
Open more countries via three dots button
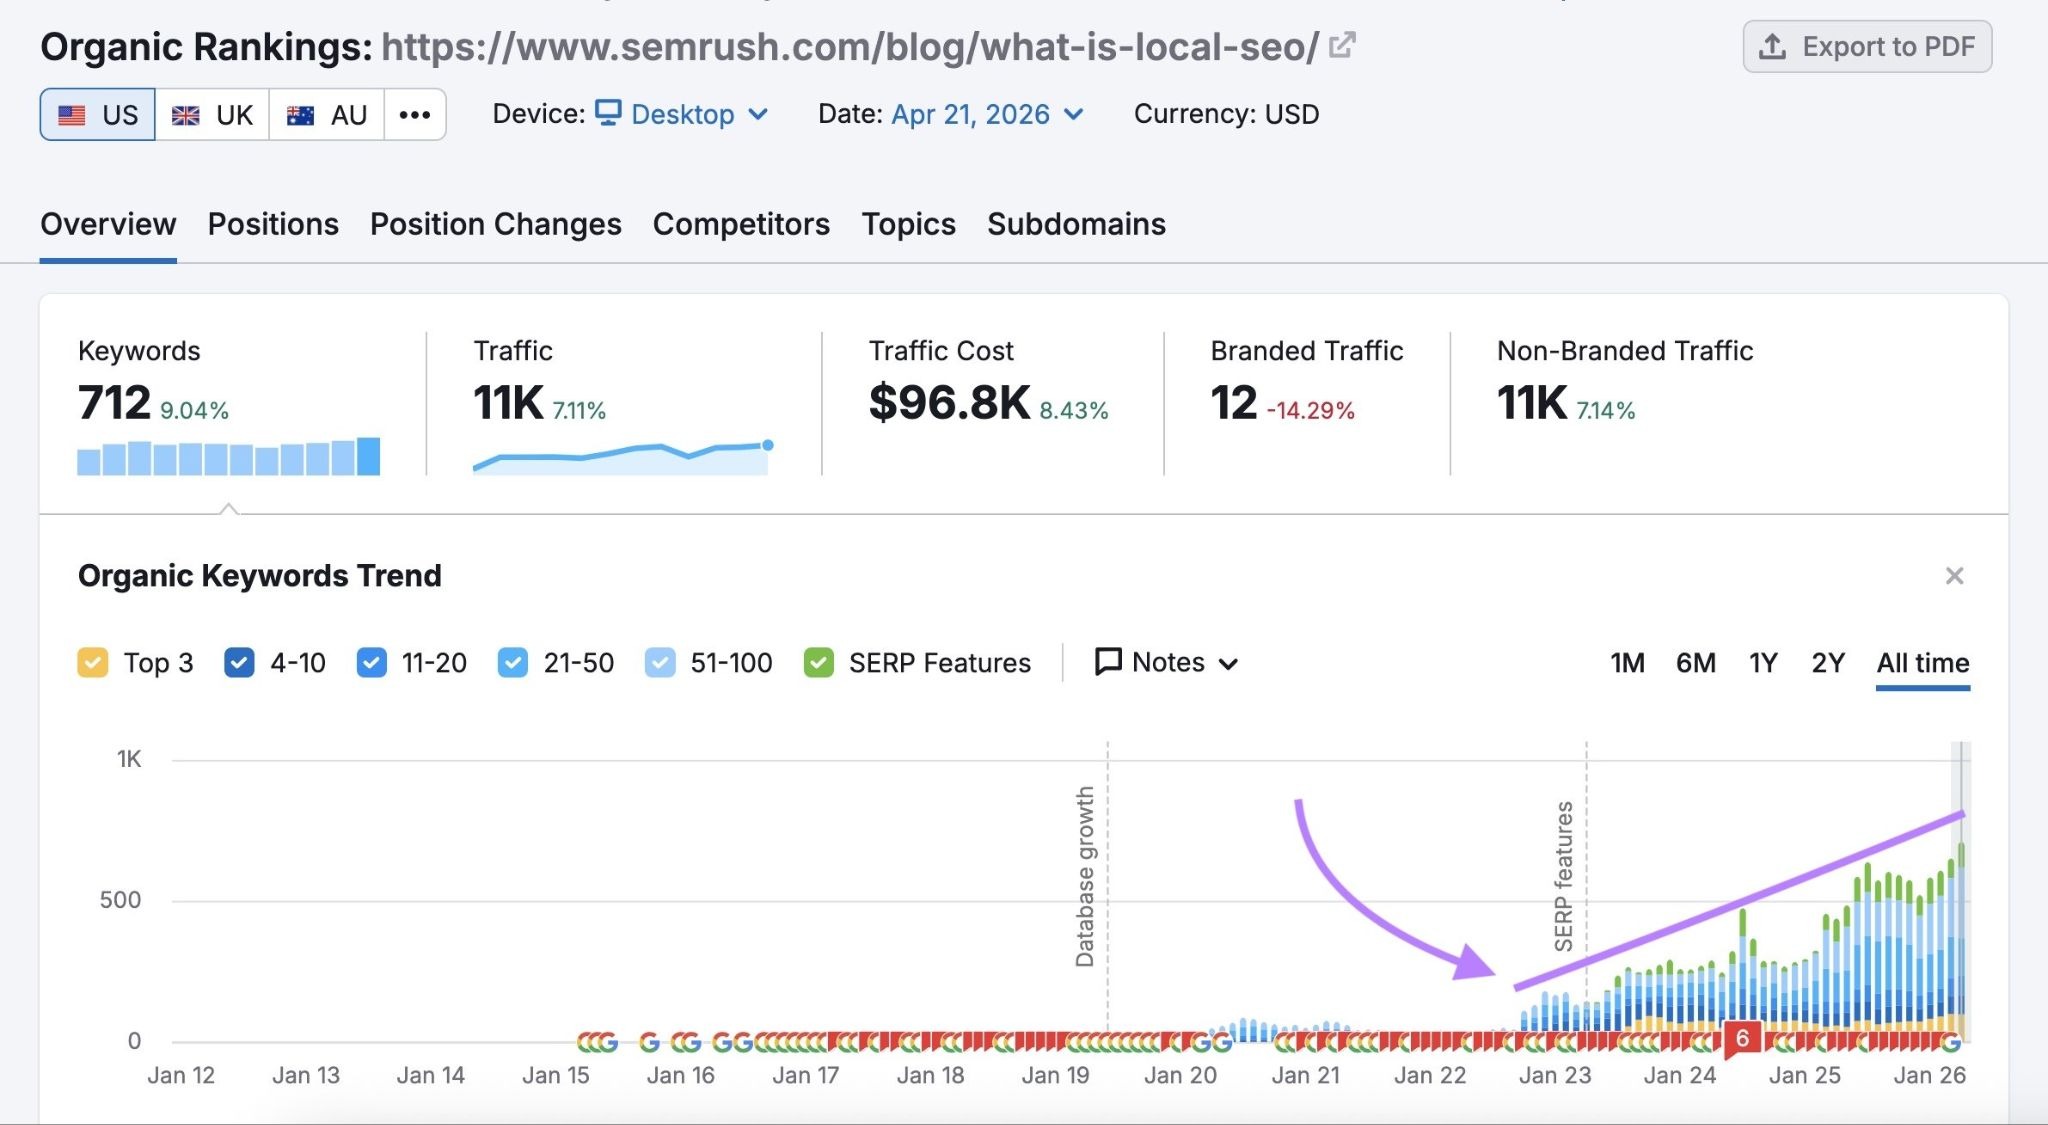[x=415, y=115]
